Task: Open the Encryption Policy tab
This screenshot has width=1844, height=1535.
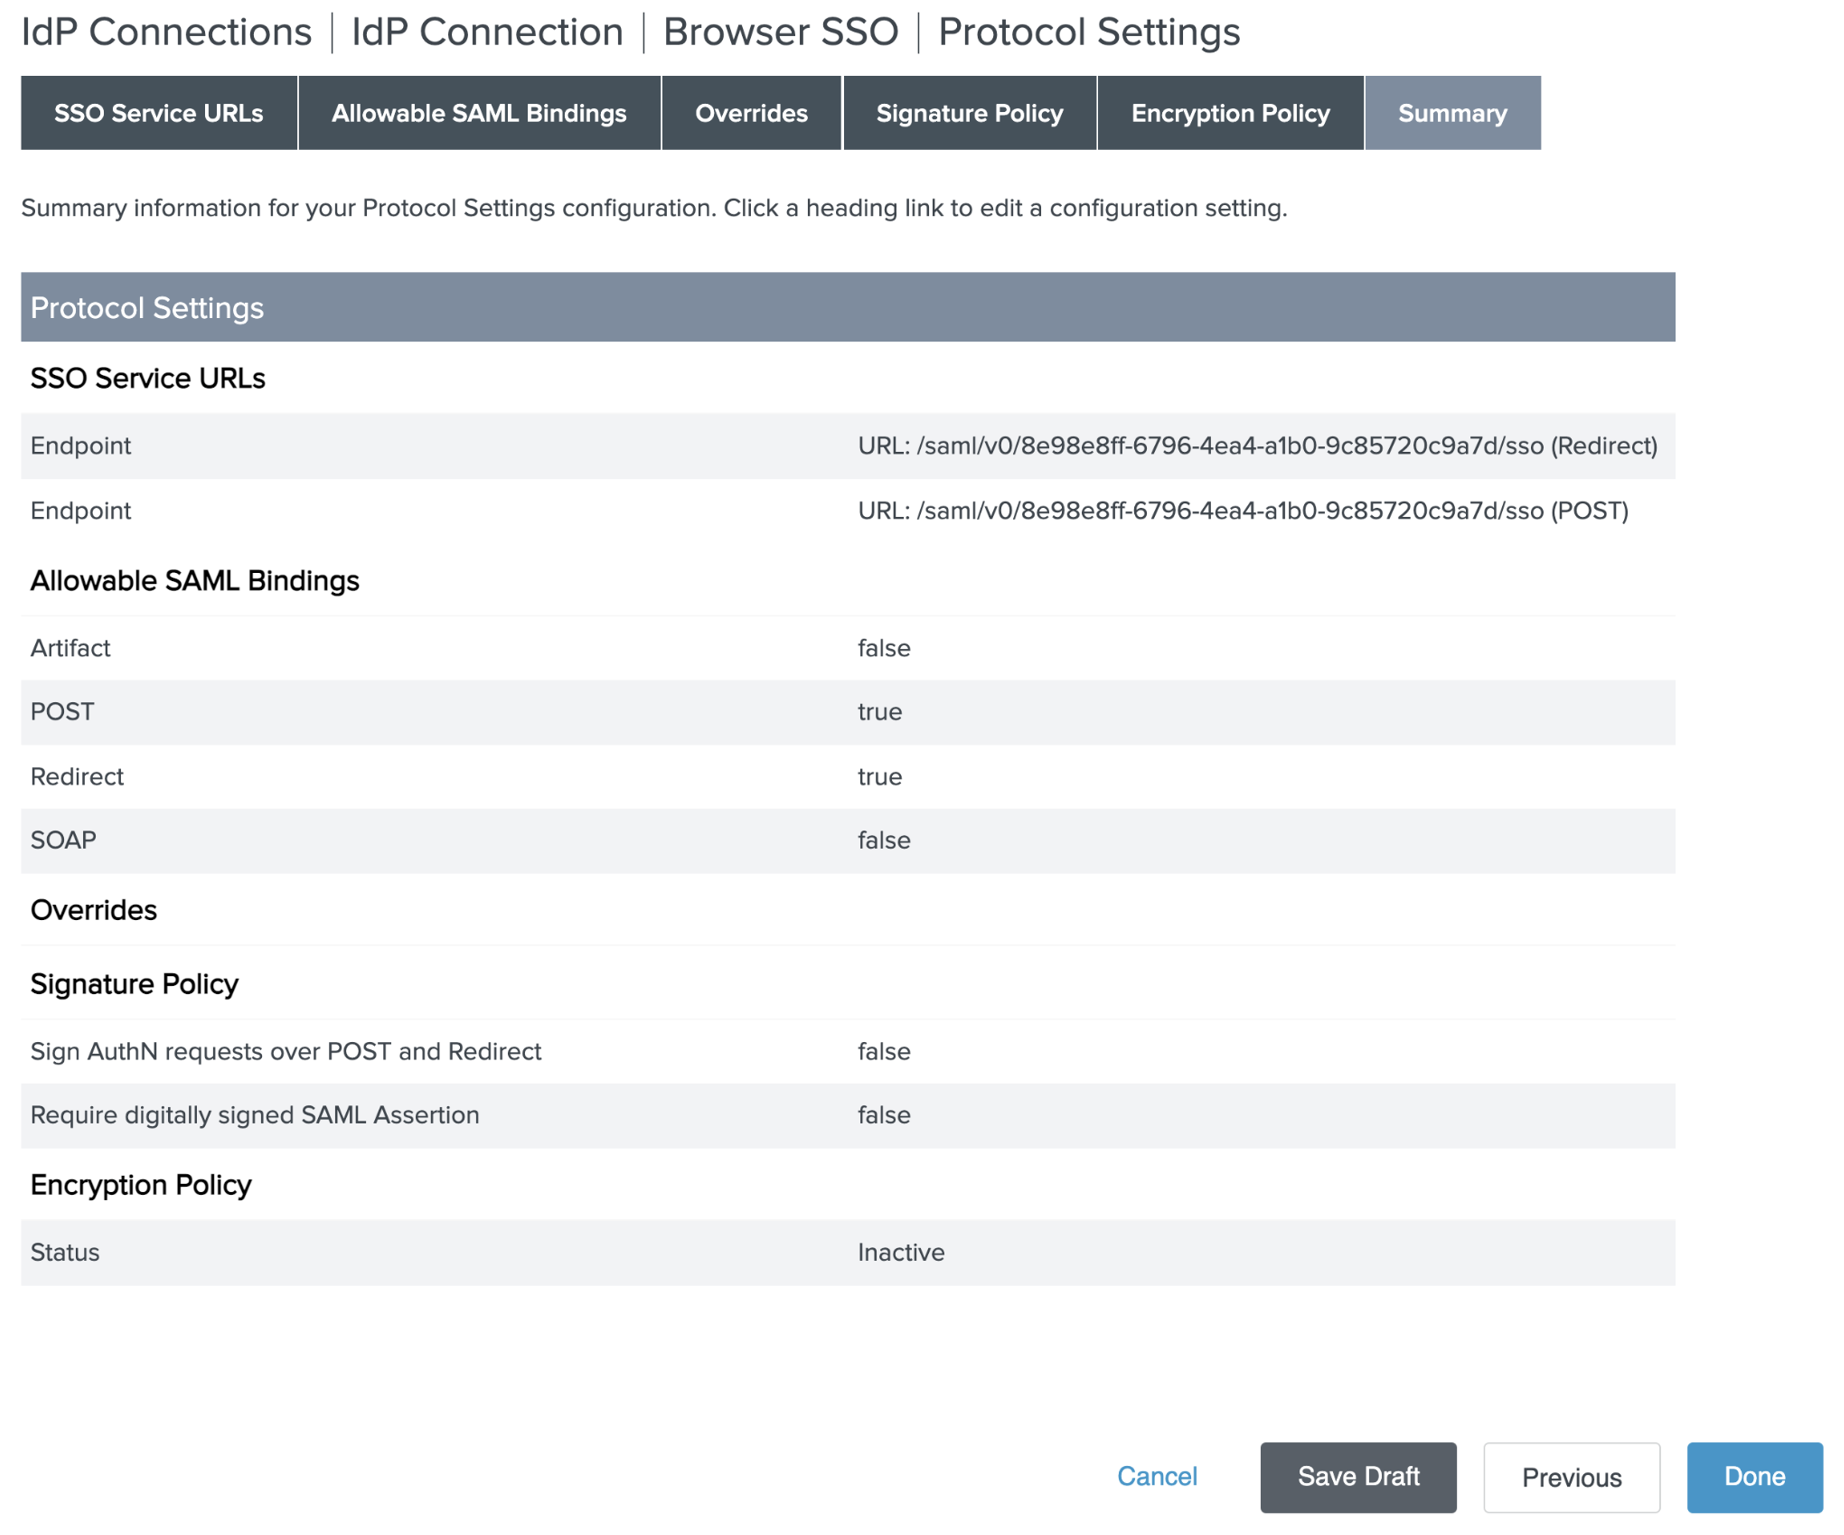Action: [x=1229, y=113]
